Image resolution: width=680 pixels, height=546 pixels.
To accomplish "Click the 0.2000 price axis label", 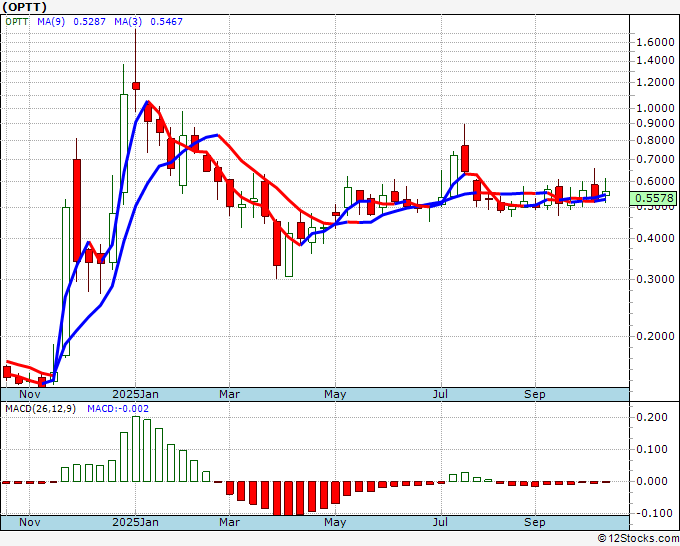I will (655, 336).
